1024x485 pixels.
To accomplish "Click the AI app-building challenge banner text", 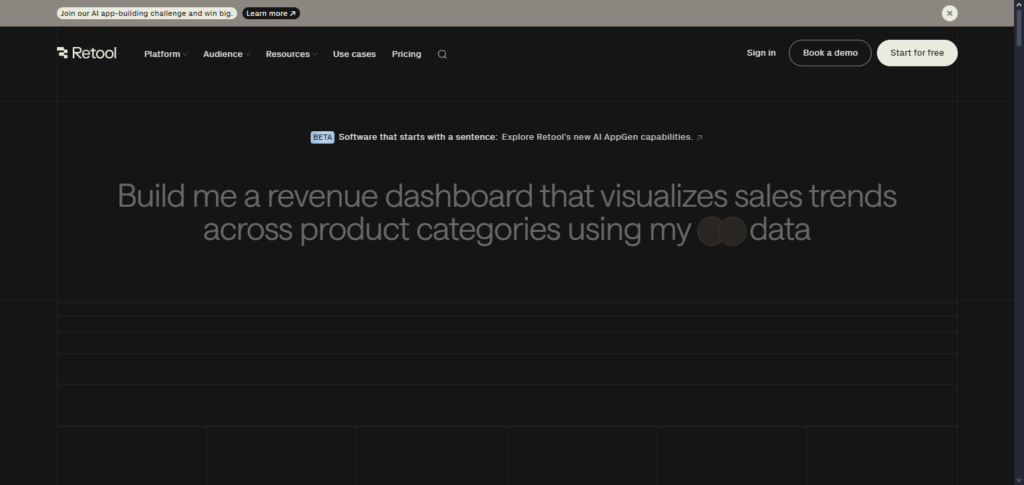I will click(x=147, y=13).
